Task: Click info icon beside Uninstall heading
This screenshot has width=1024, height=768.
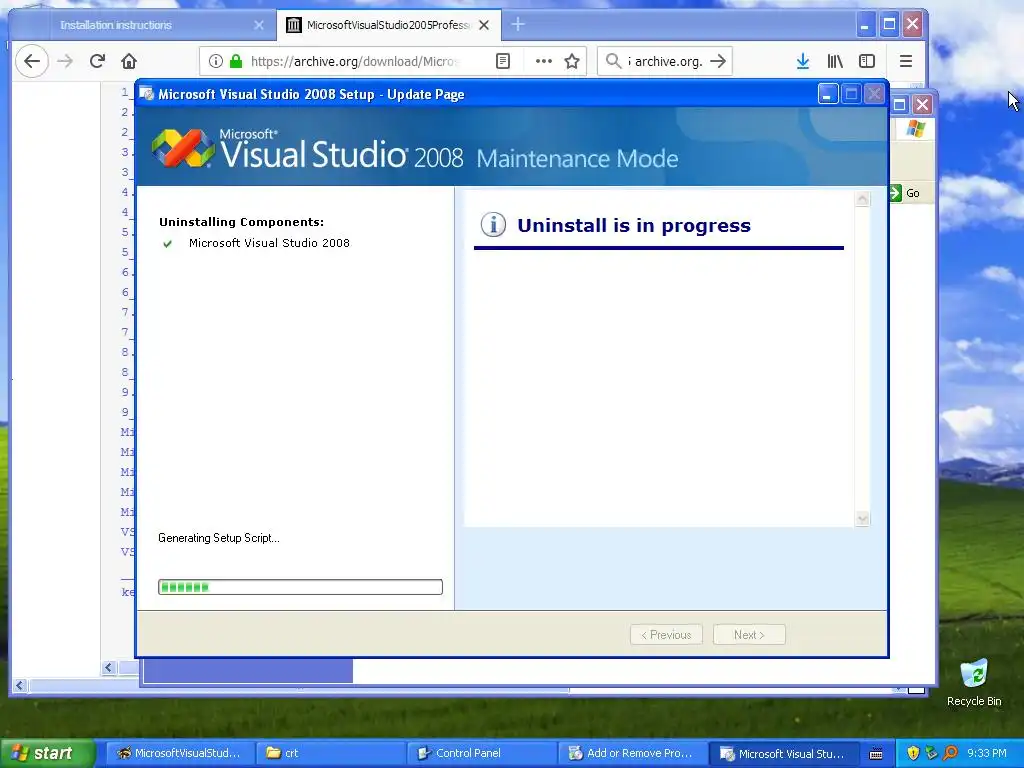Action: coord(493,225)
